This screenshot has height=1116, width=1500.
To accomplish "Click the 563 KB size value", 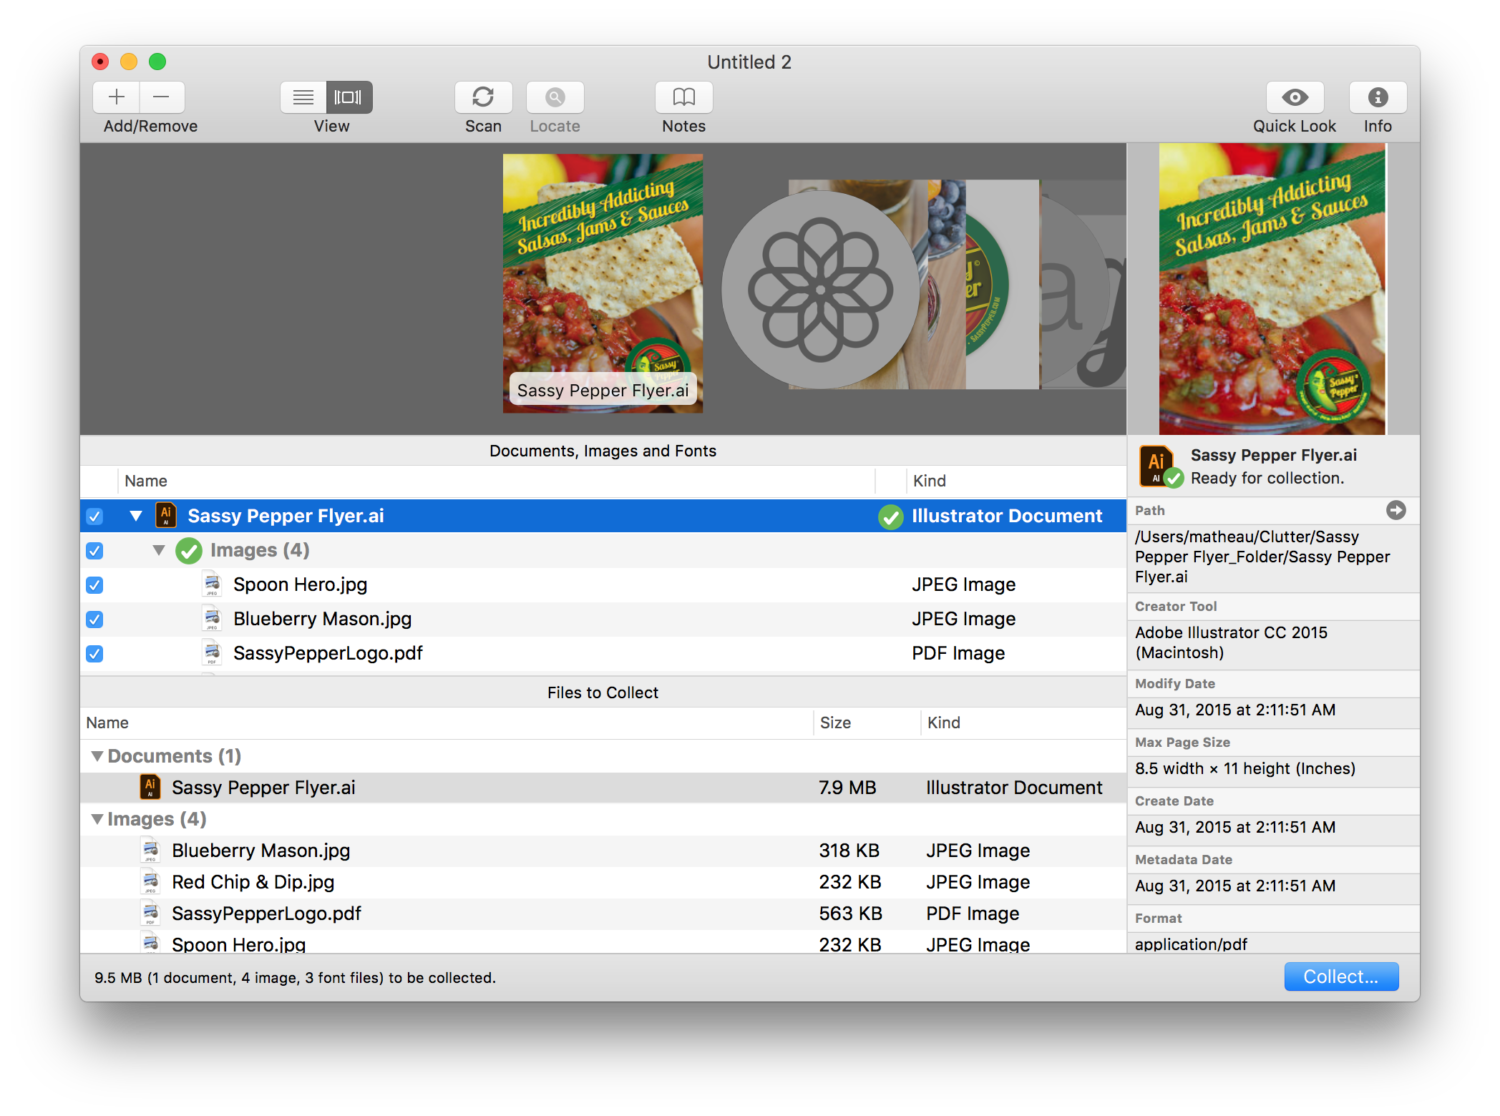I will coord(850,913).
